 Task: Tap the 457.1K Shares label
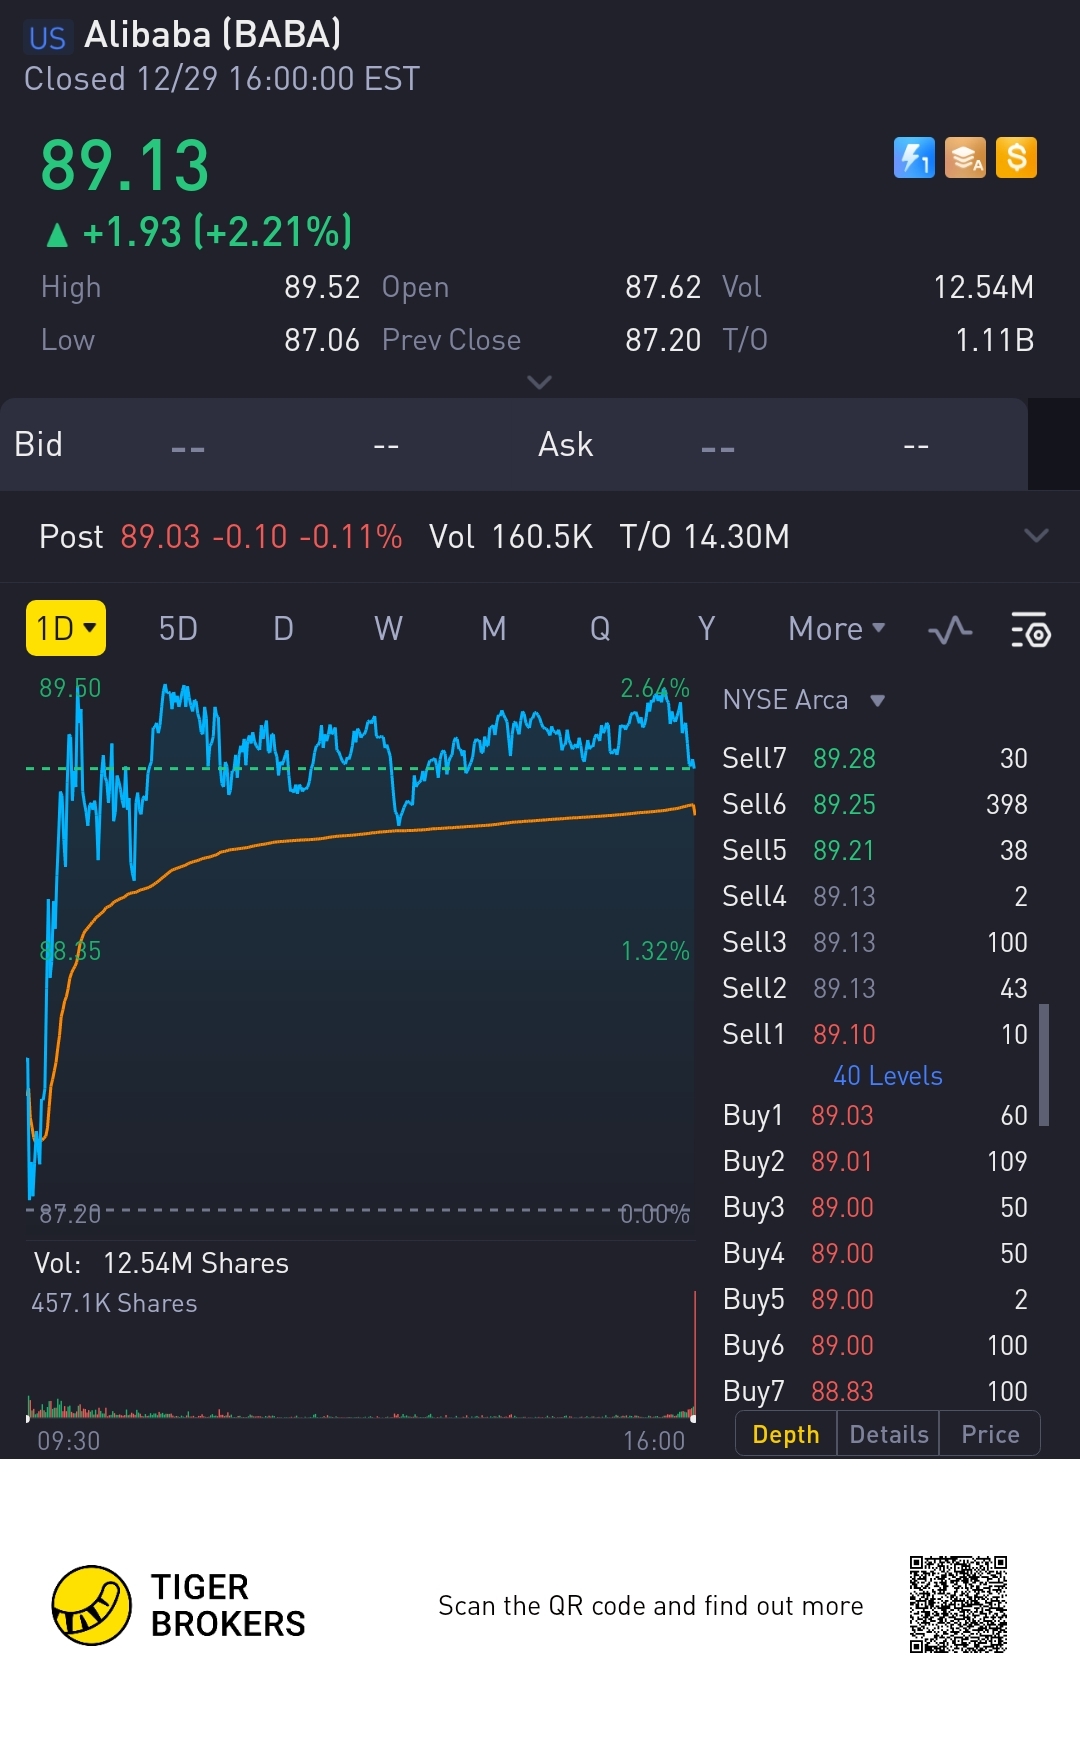tap(114, 1303)
